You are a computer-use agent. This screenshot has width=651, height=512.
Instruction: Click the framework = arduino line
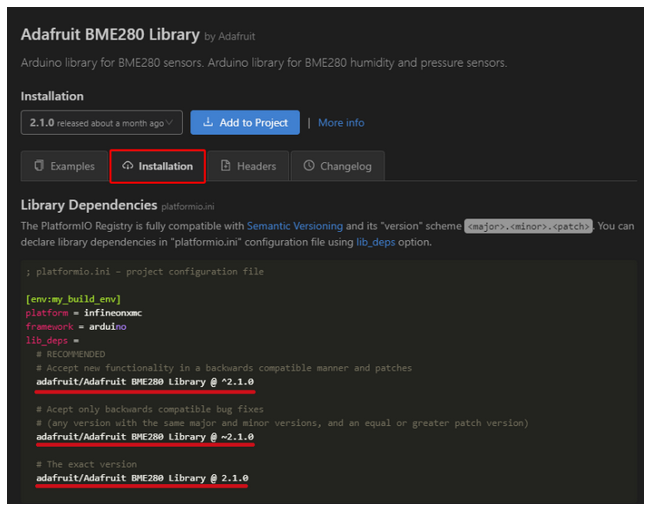click(76, 326)
